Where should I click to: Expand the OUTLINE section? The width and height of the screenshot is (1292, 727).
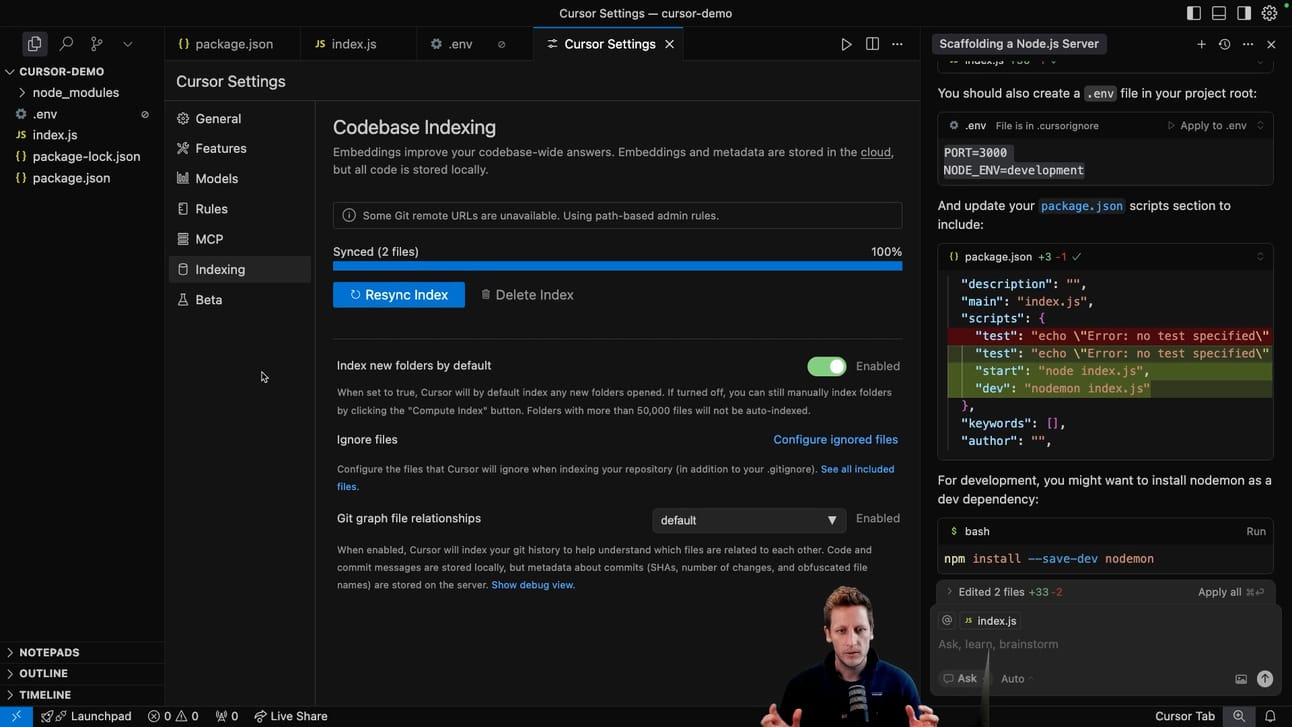pos(82,673)
